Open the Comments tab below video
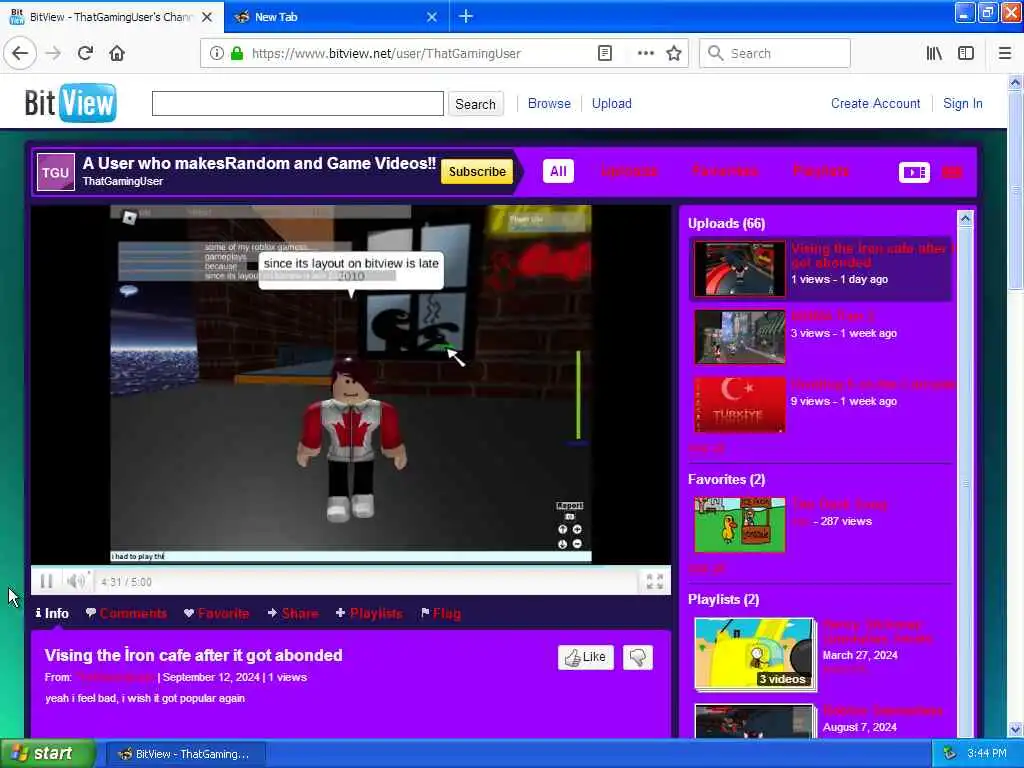Screen dimensions: 1024x768 [x=127, y=613]
